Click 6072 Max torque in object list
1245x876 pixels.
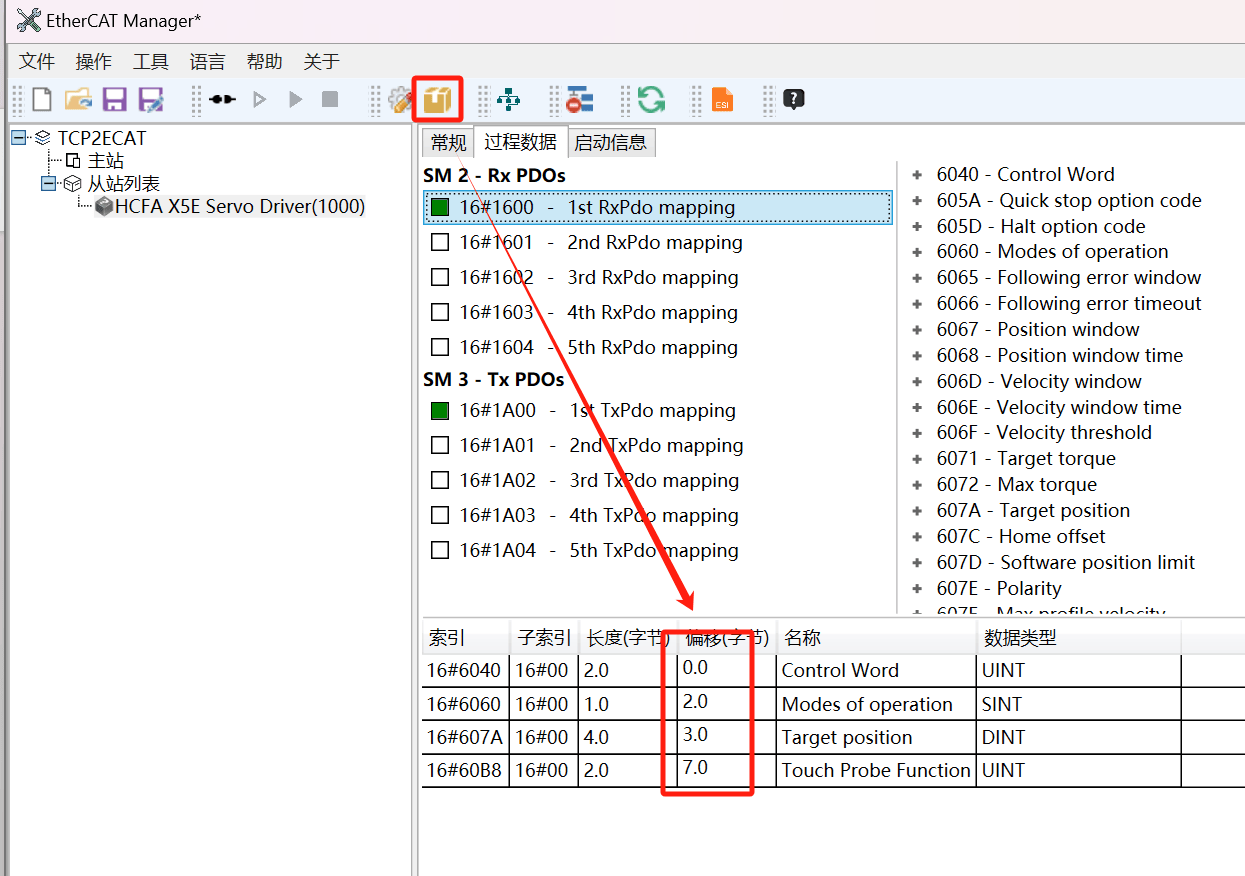click(x=1016, y=485)
